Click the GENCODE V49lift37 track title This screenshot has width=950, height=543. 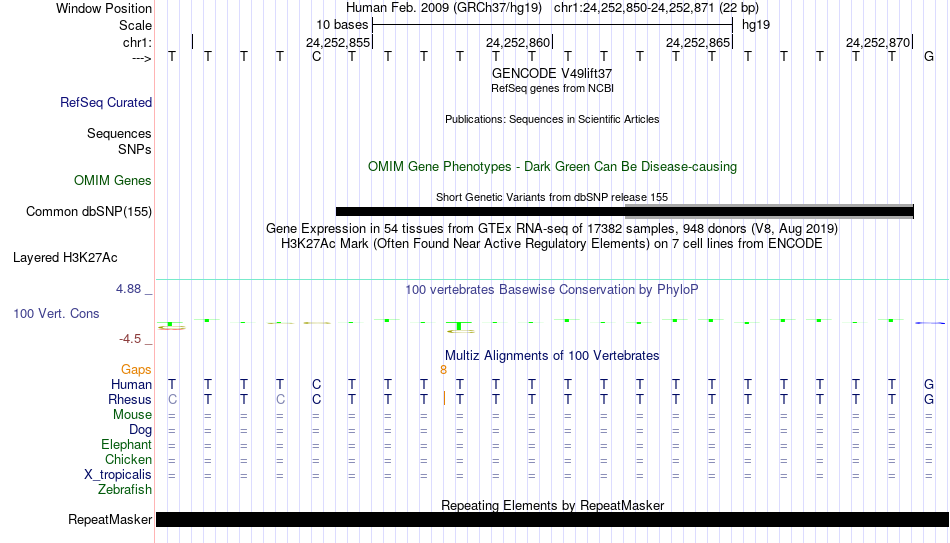tap(552, 73)
